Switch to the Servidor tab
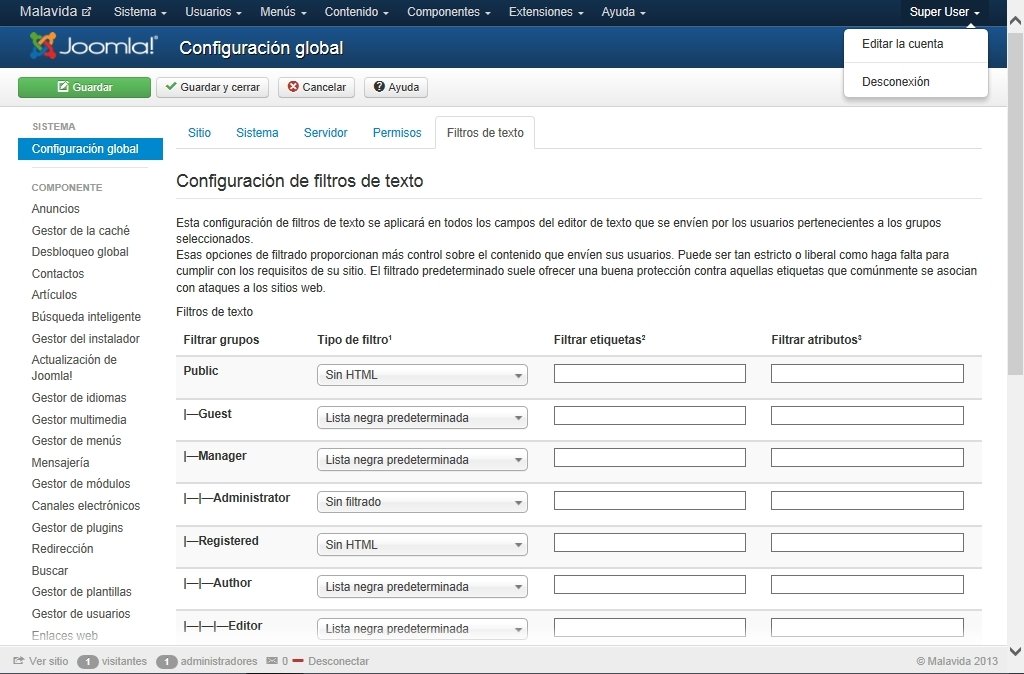The image size is (1024, 674). coord(325,133)
